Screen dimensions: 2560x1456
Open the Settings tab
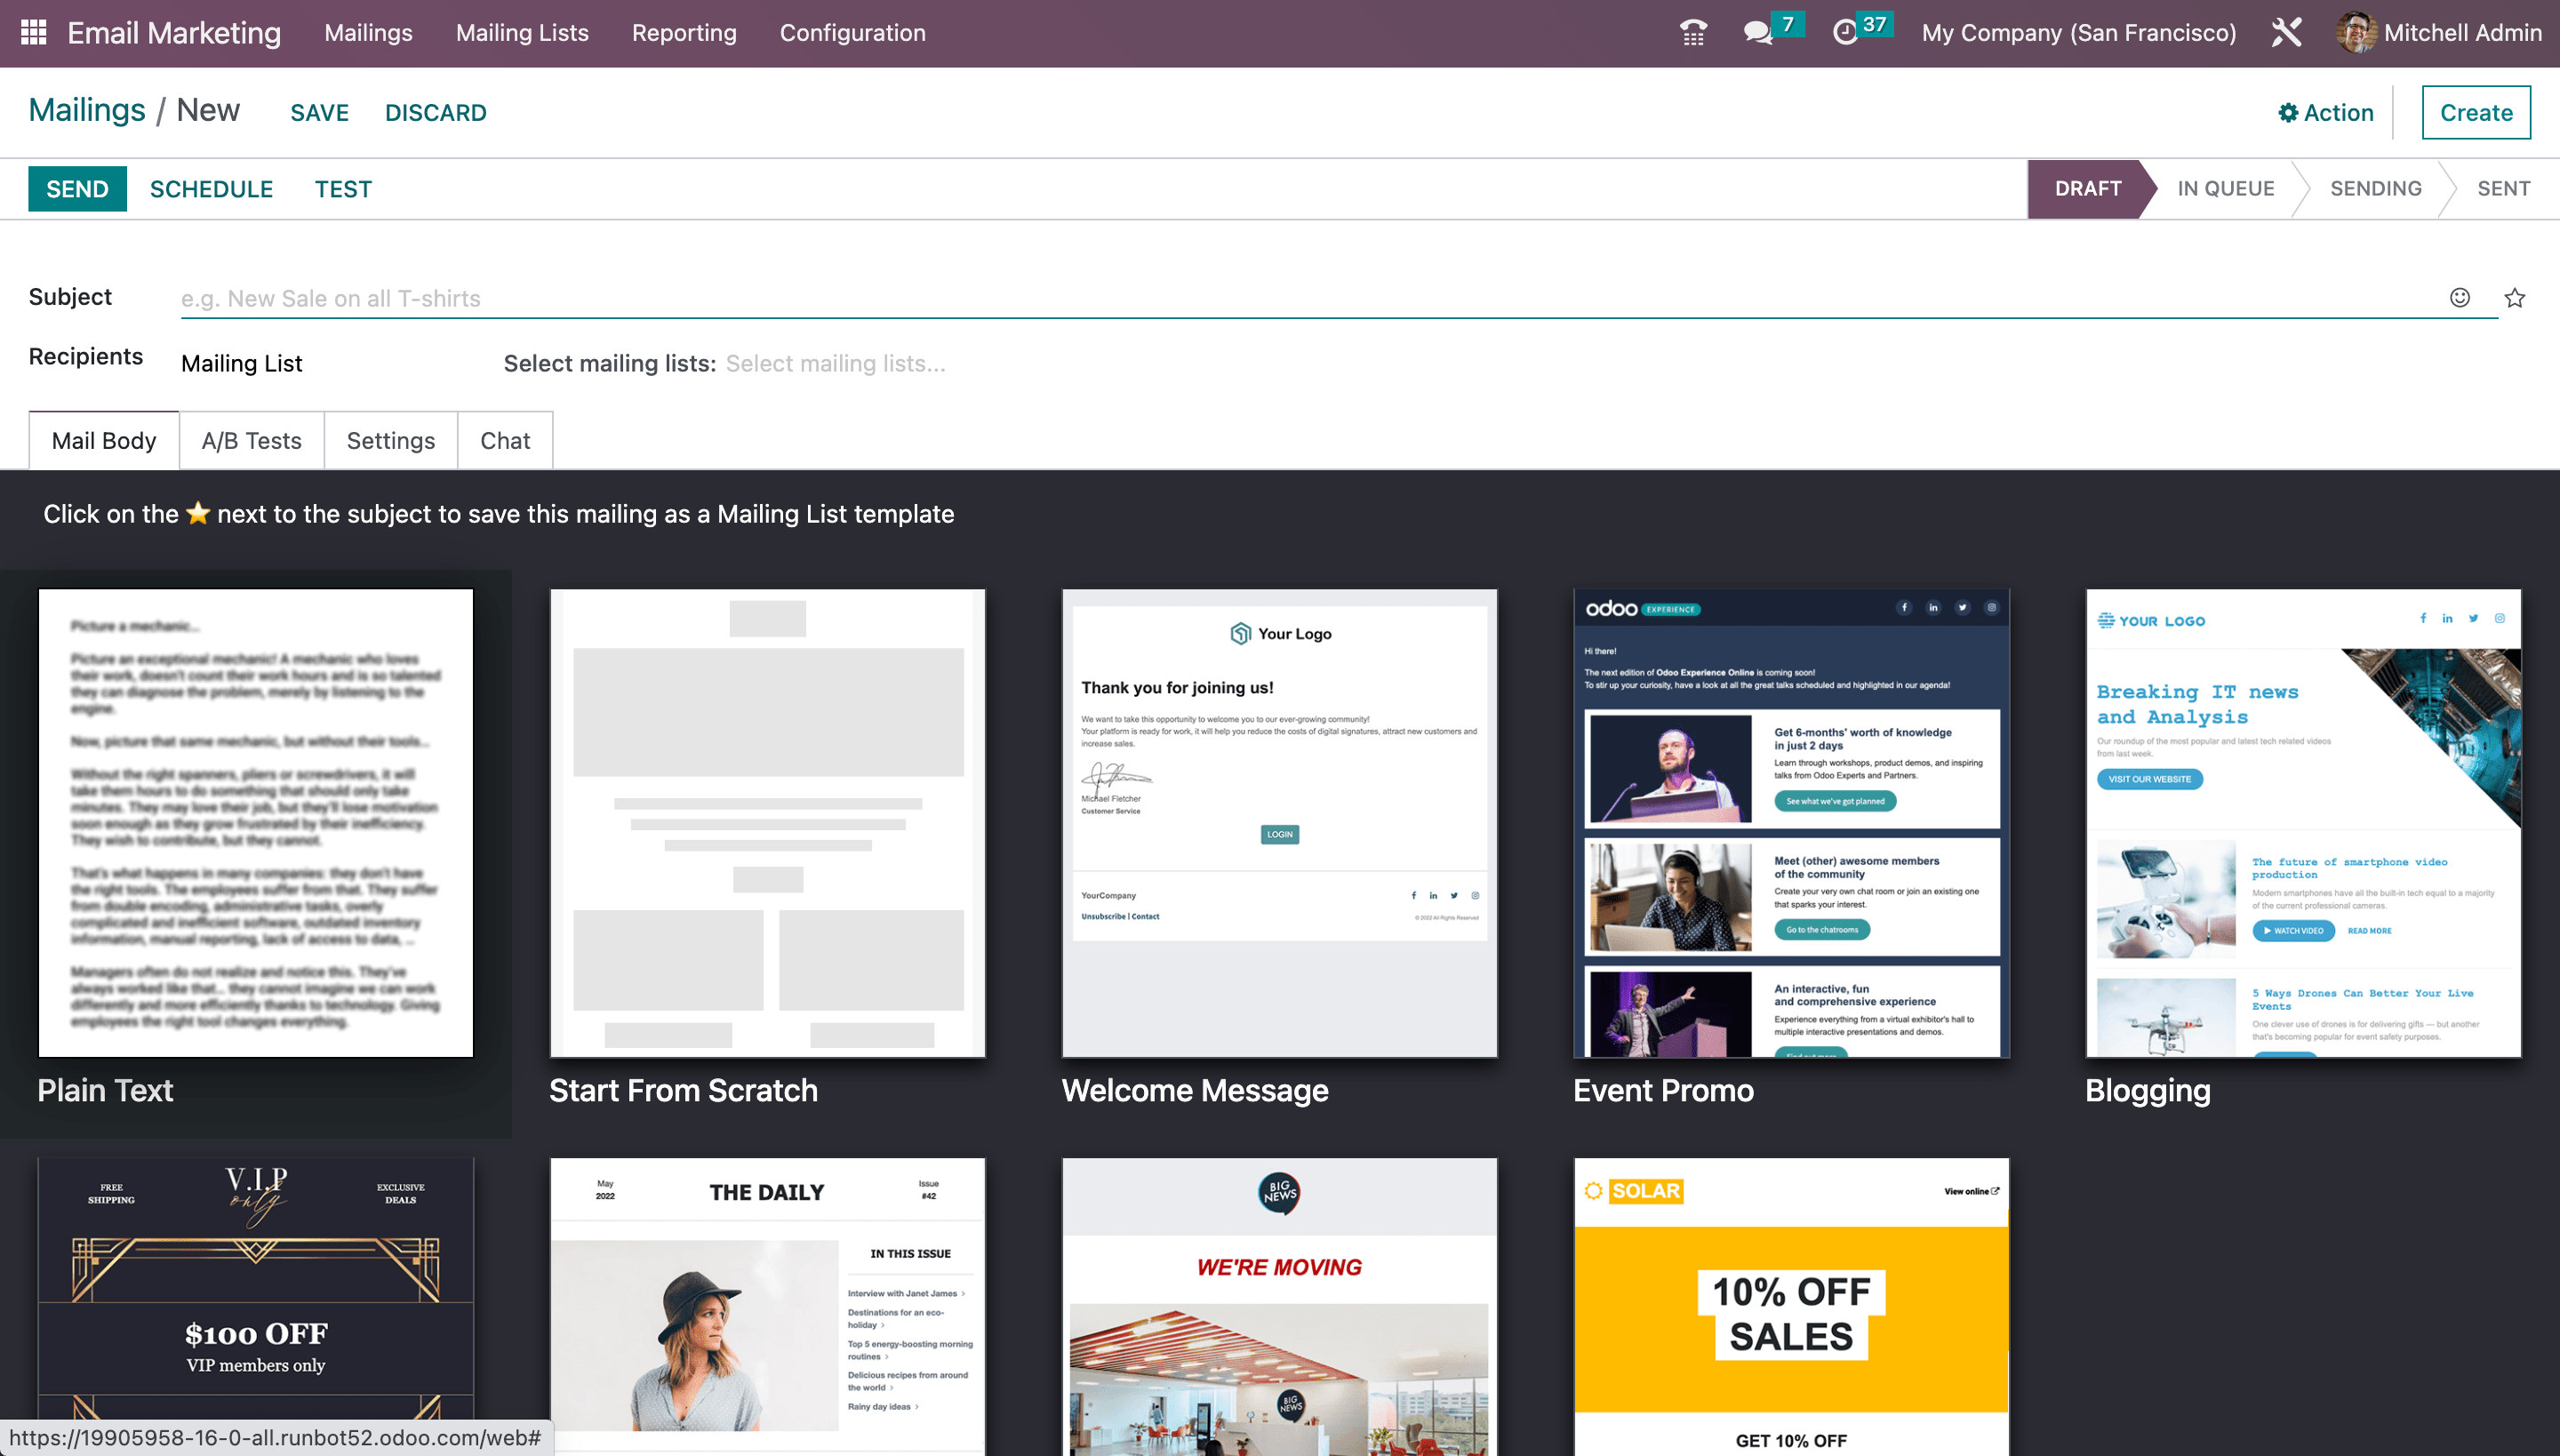coord(390,441)
